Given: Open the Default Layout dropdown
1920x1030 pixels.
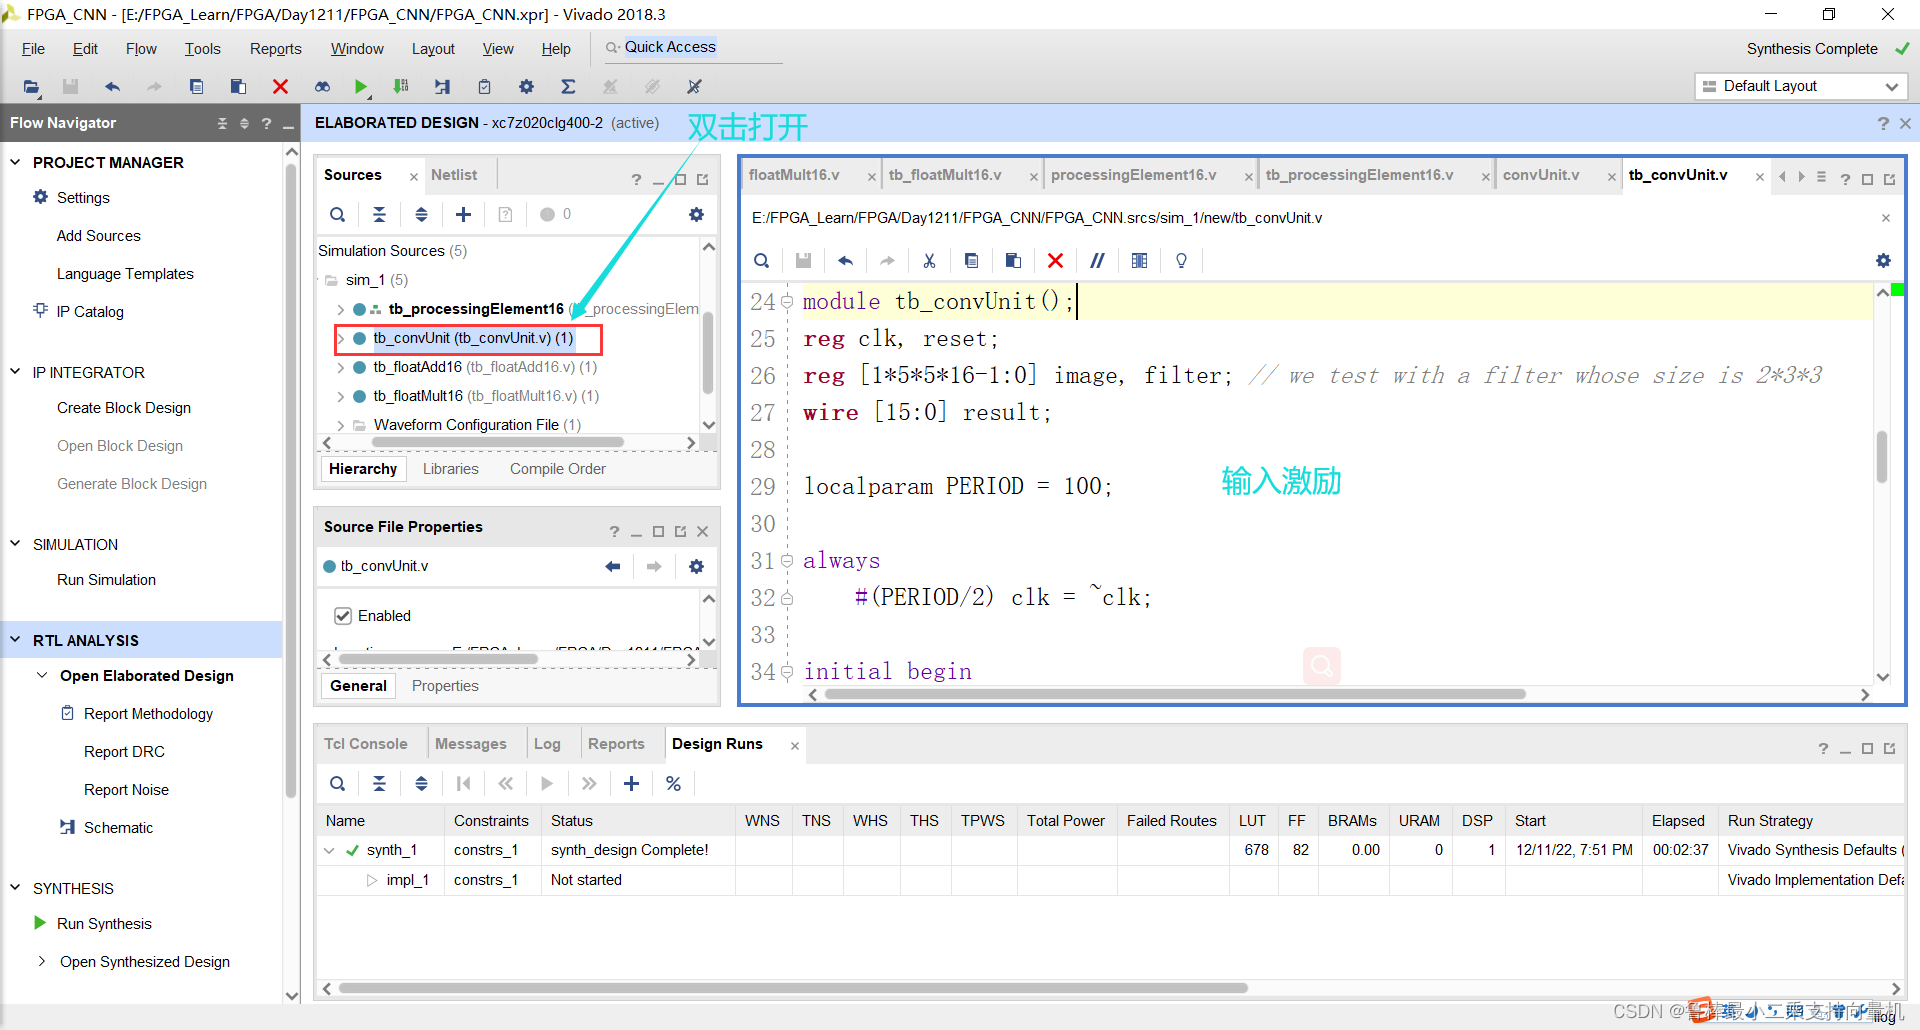Looking at the screenshot, I should (1801, 86).
